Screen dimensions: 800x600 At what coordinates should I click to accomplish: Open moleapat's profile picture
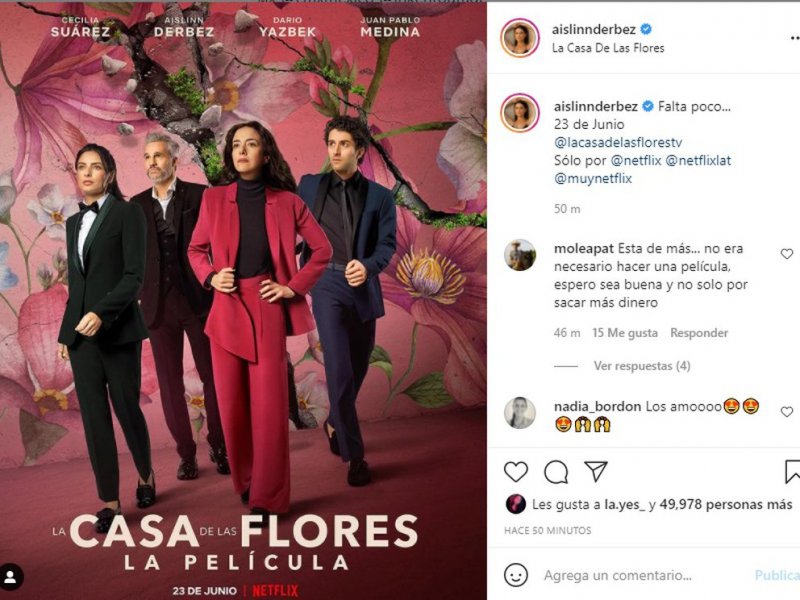coord(520,255)
